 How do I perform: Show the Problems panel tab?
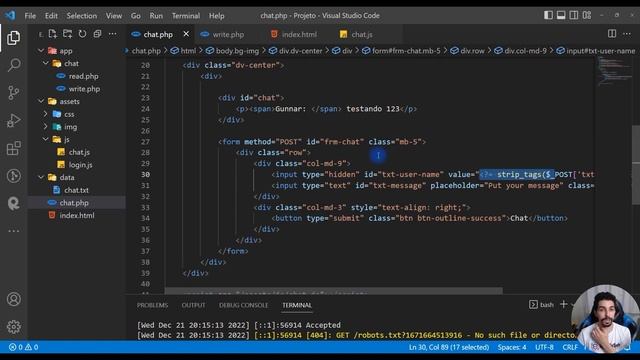point(152,305)
